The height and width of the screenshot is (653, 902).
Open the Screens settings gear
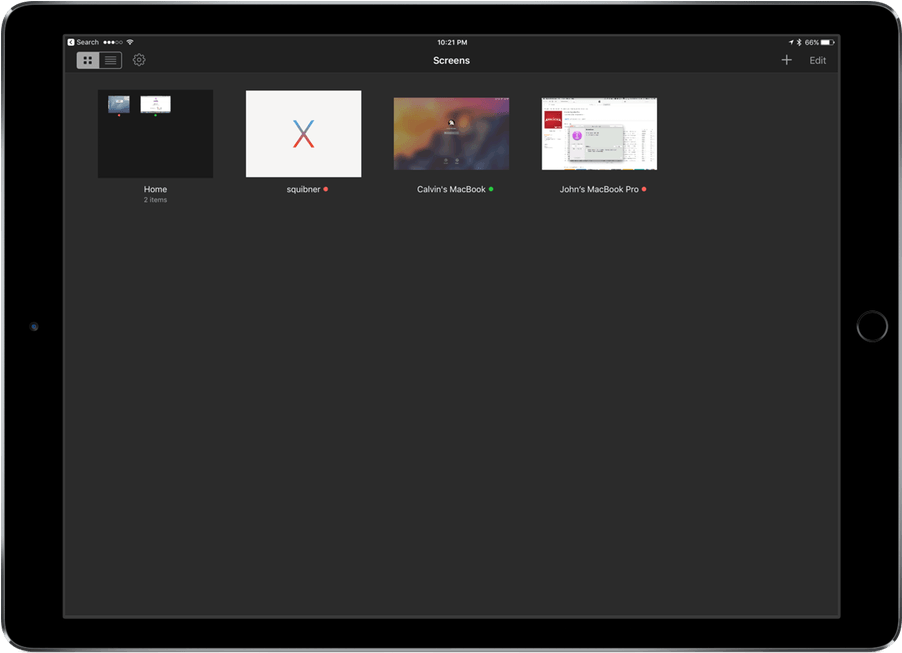138,60
